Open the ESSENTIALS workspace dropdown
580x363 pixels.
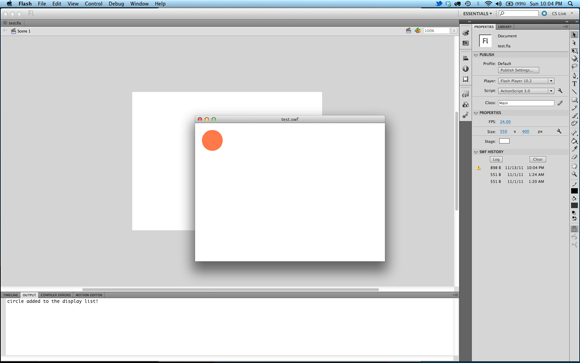click(478, 14)
